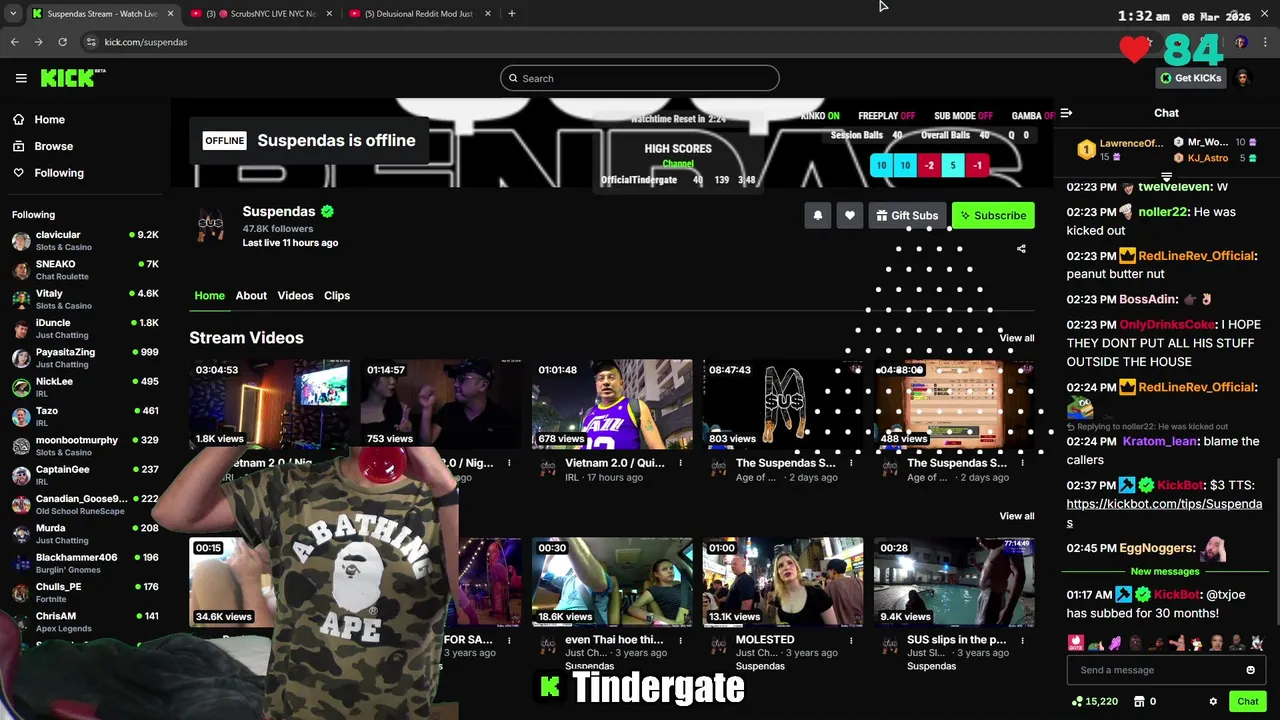Click the green Chat send button

[1247, 702]
